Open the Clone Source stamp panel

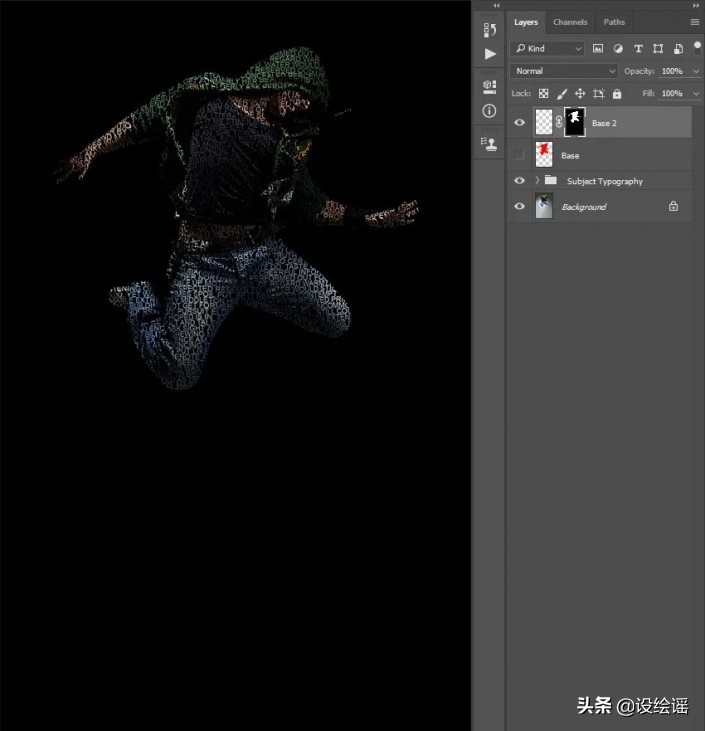(489, 143)
